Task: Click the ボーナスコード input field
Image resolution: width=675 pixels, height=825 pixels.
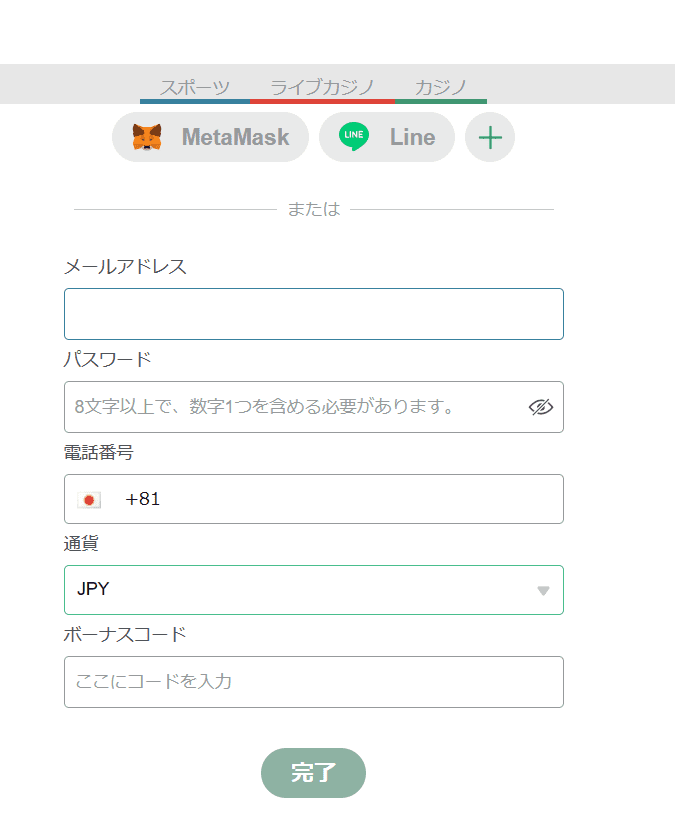Action: tap(314, 682)
